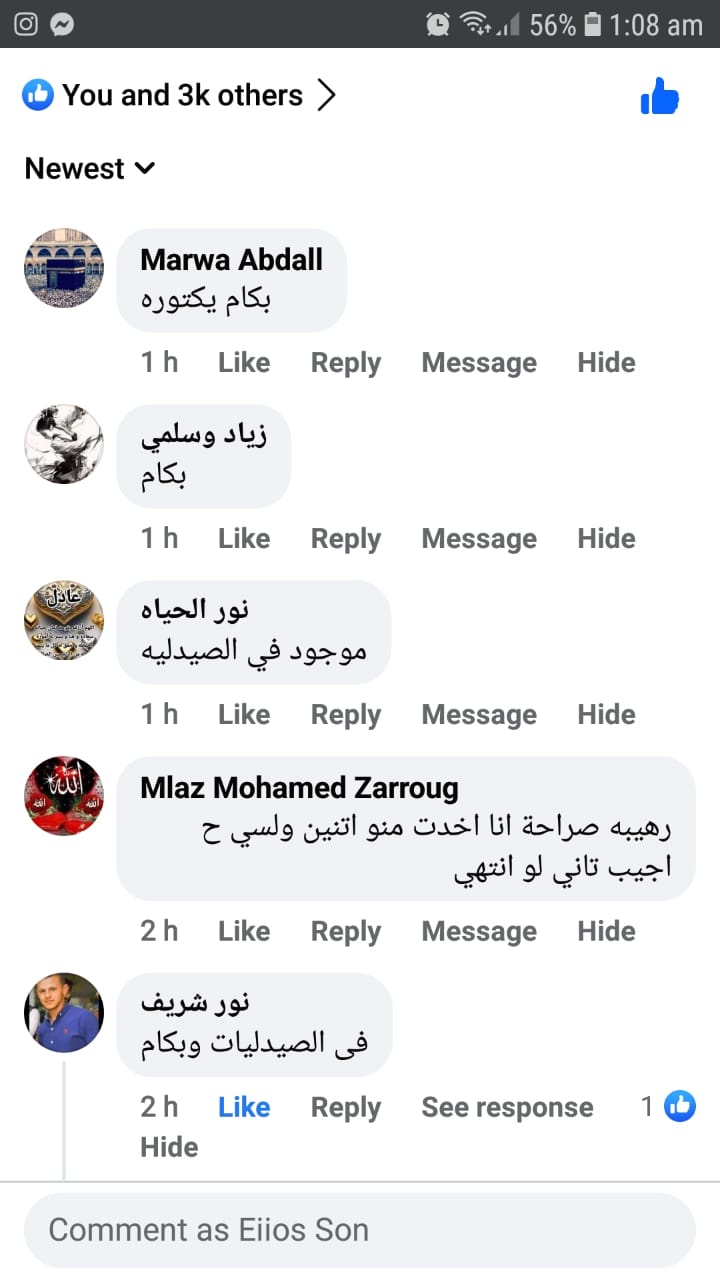Tap the large blue thumbs-up like icon
Image resolution: width=720 pixels, height=1280 pixels.
(x=660, y=96)
